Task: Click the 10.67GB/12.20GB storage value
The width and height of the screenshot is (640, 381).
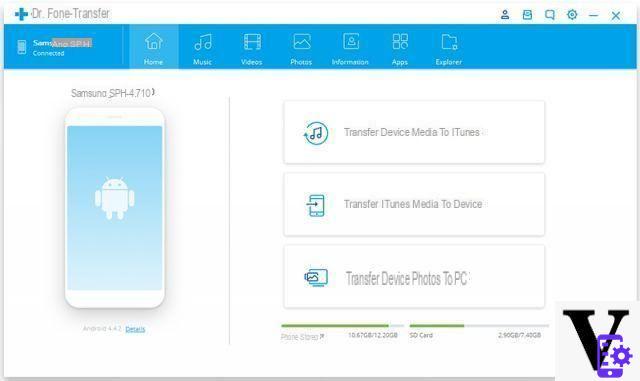Action: coord(373,335)
